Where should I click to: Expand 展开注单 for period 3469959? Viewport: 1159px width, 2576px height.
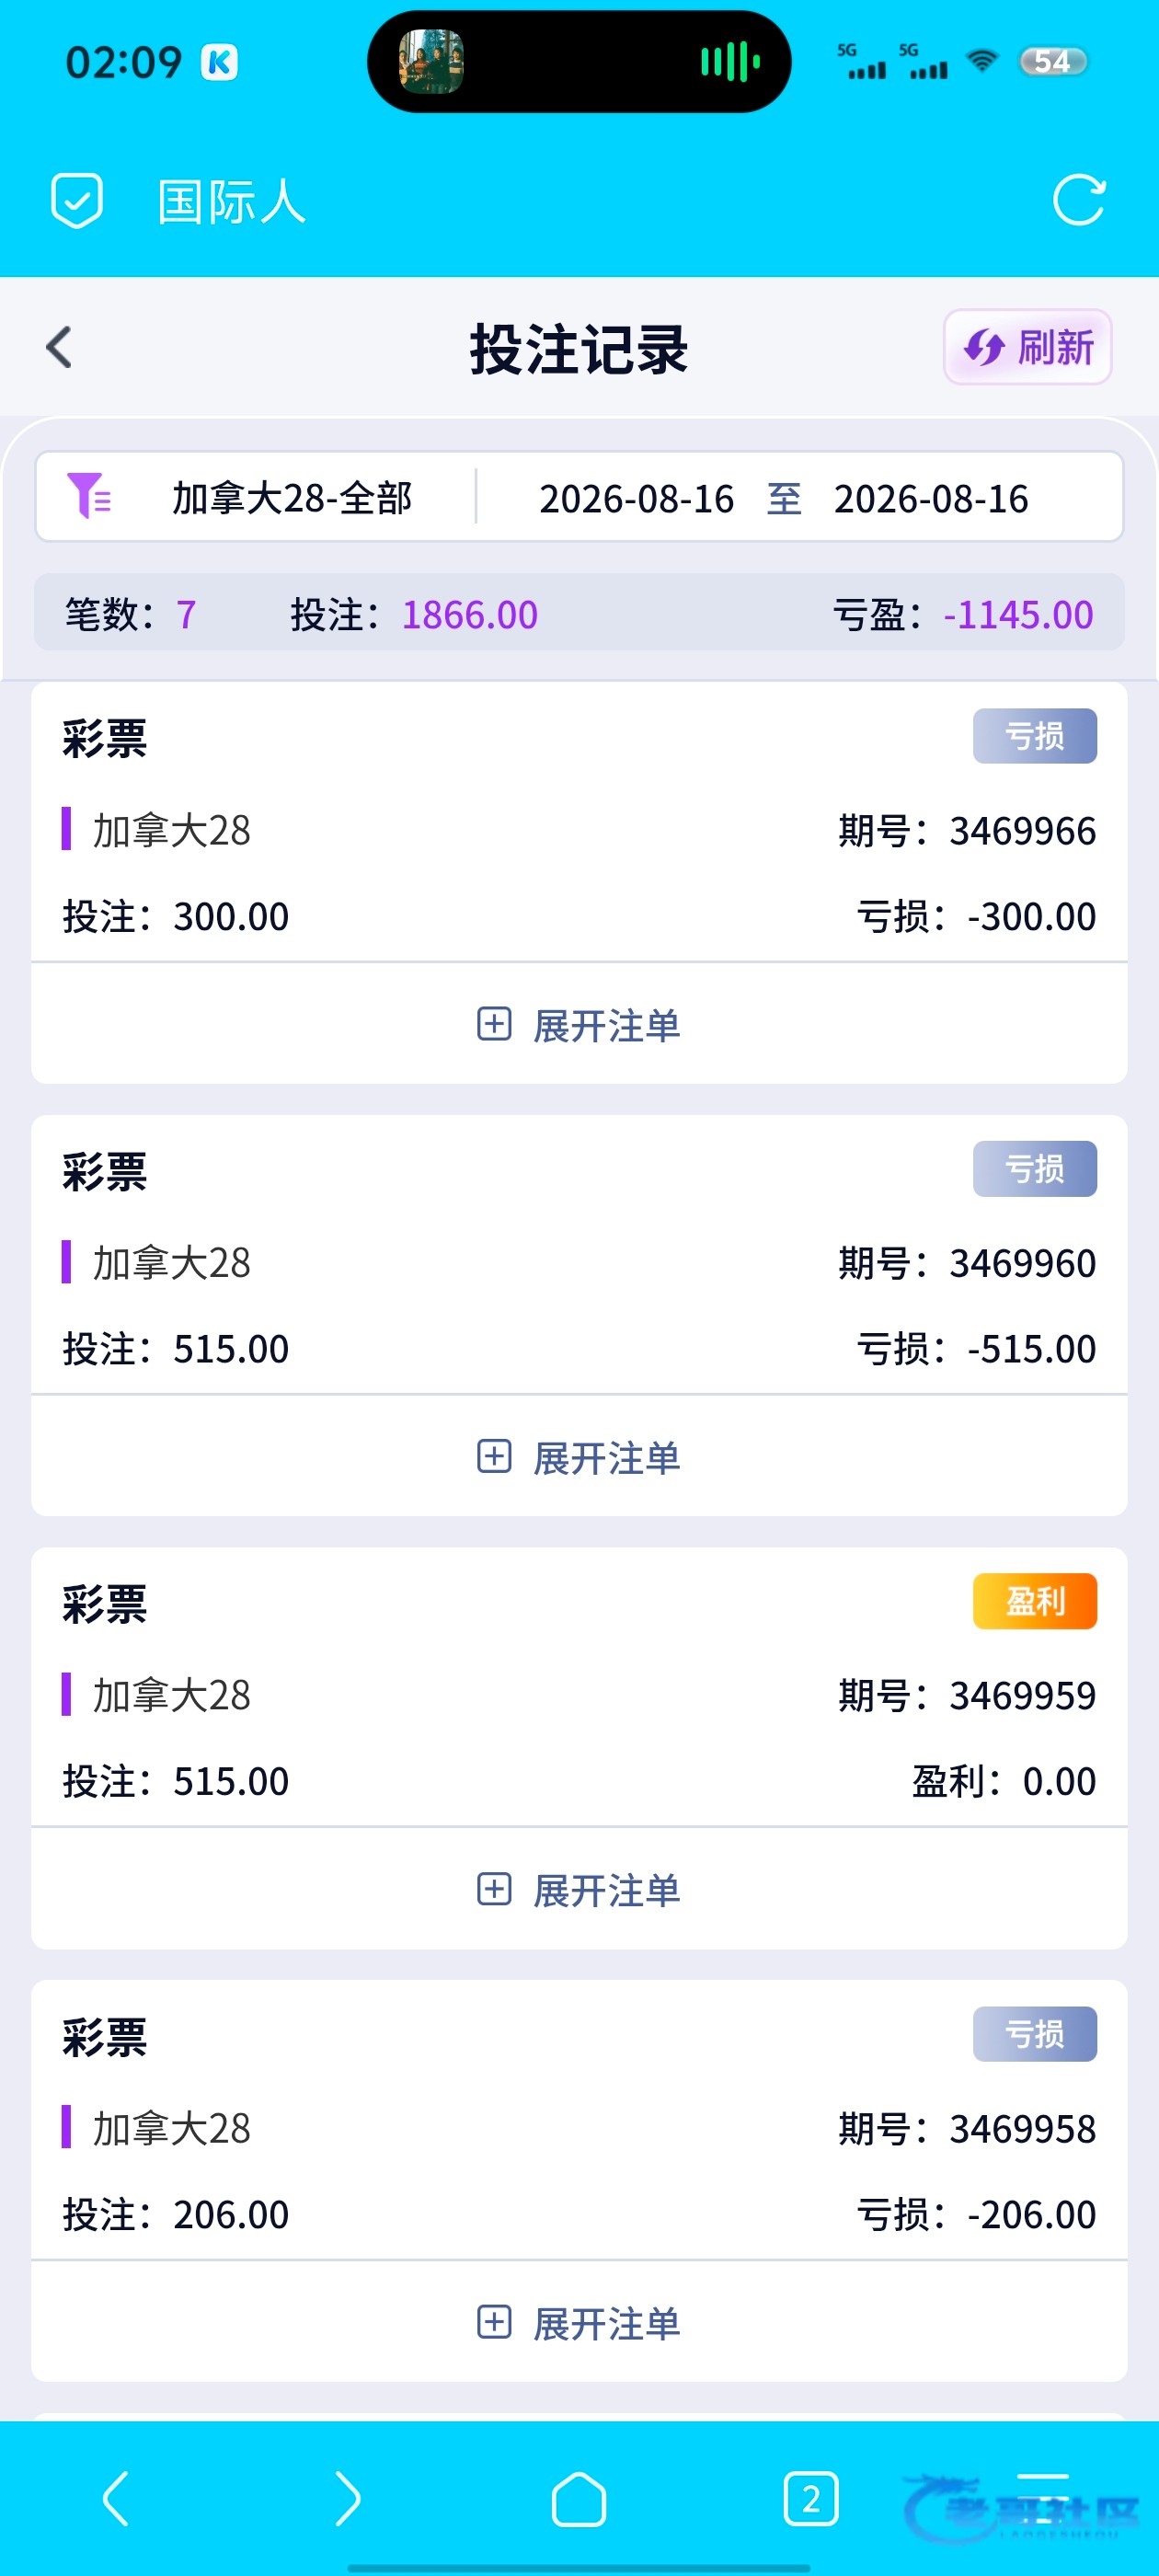point(579,1890)
